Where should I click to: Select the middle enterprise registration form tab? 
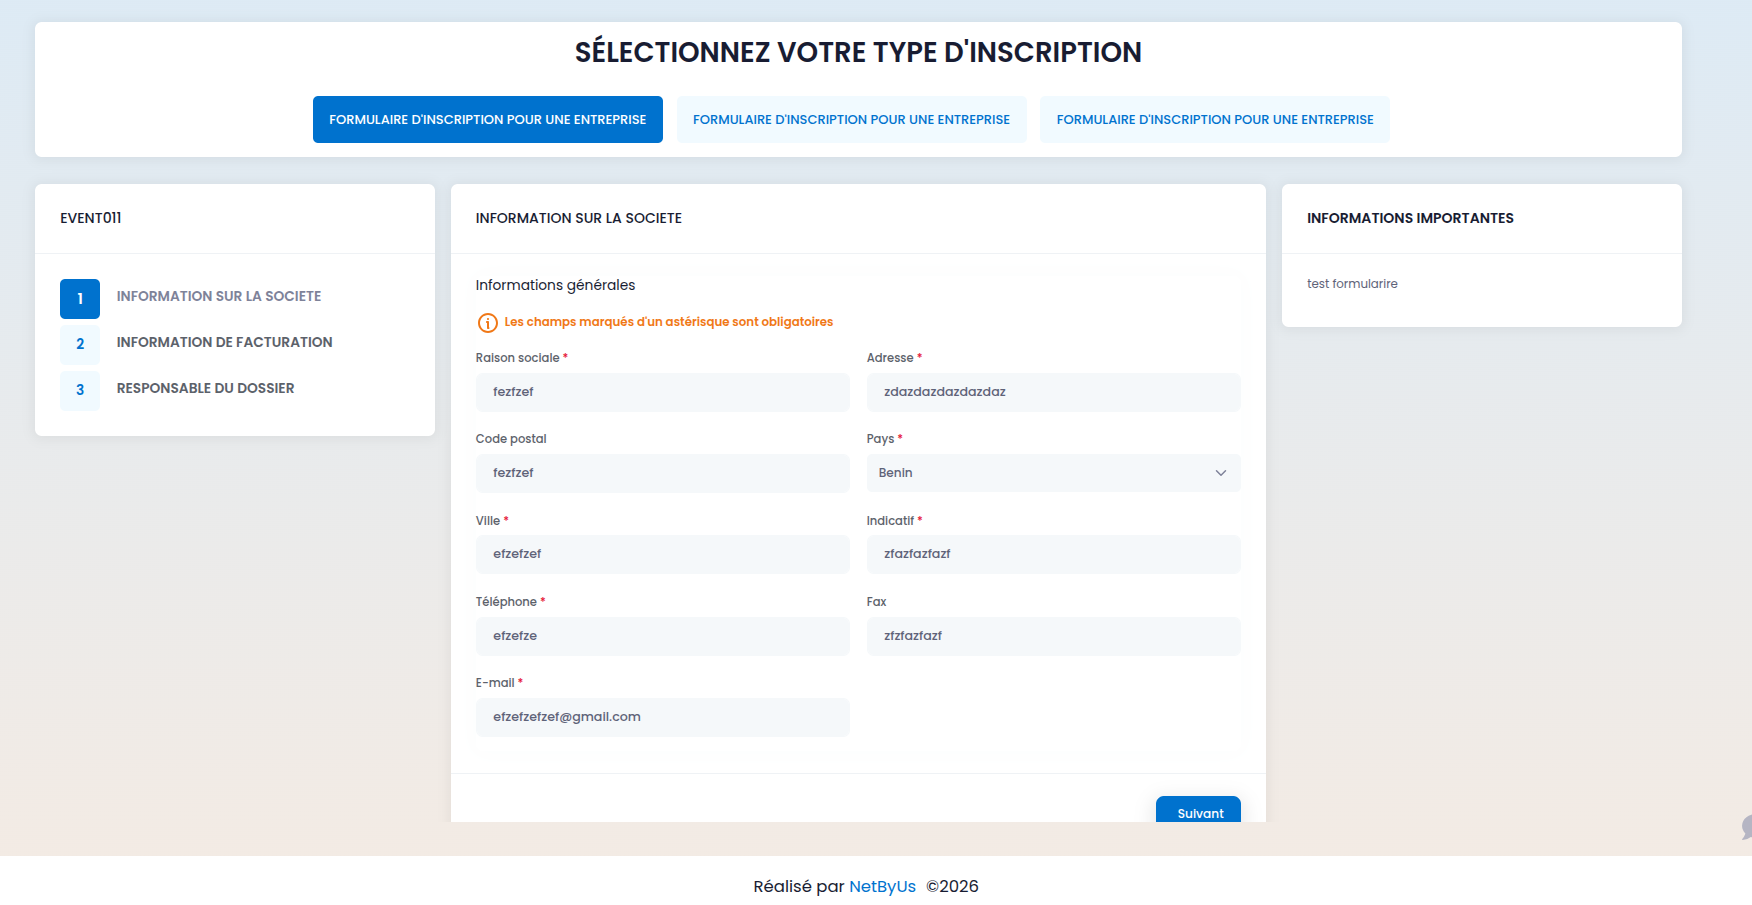pyautogui.click(x=851, y=120)
